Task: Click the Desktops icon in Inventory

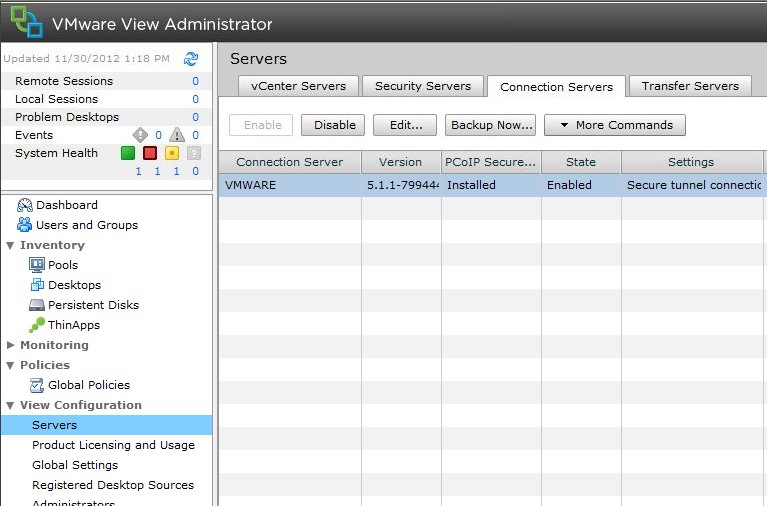Action: click(x=37, y=284)
